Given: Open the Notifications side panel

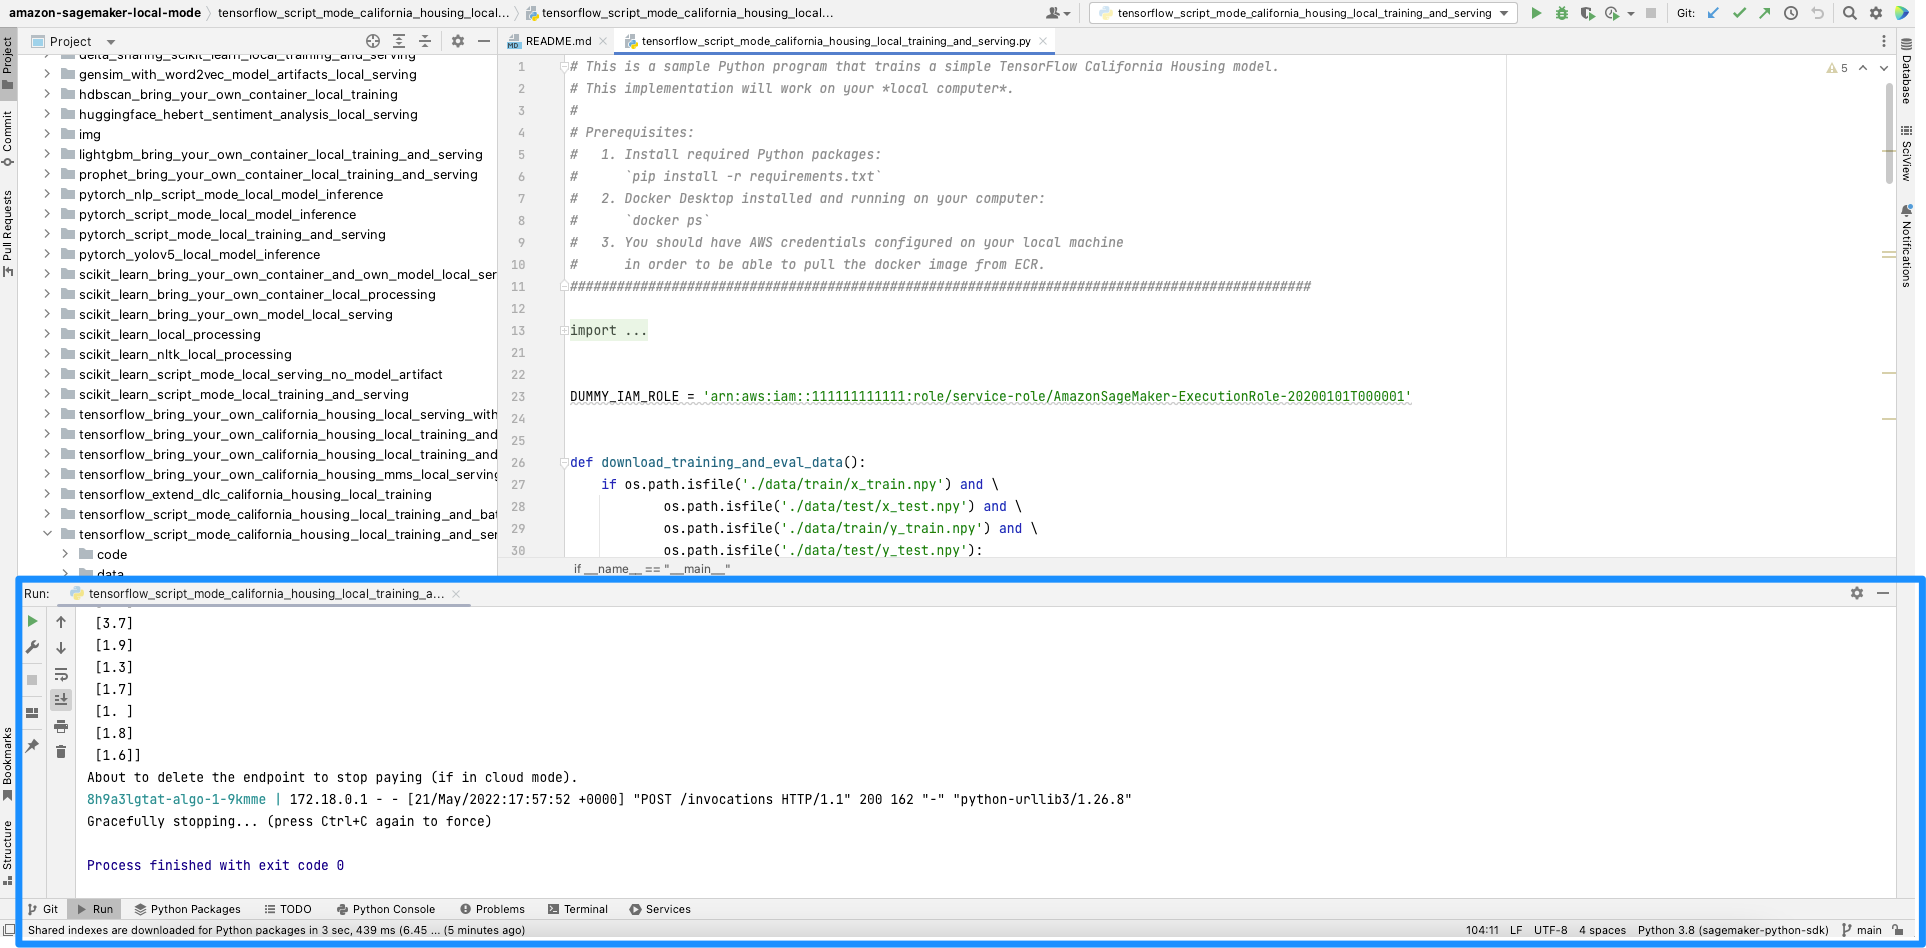Looking at the screenshot, I should point(1907,246).
